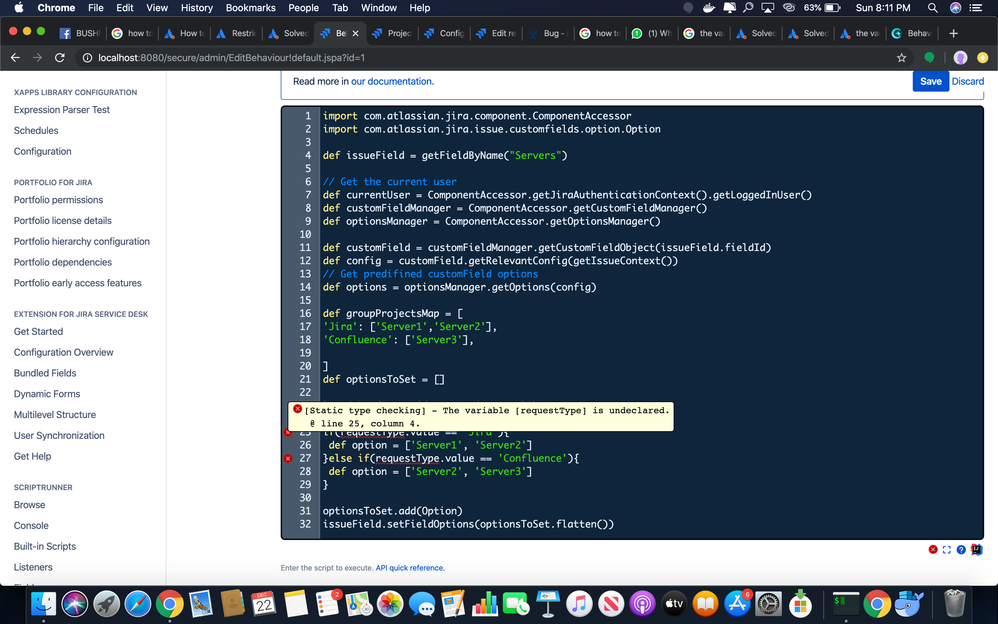The image size is (998, 624).
Task: Navigate back using the browser back arrow
Action: (14, 58)
